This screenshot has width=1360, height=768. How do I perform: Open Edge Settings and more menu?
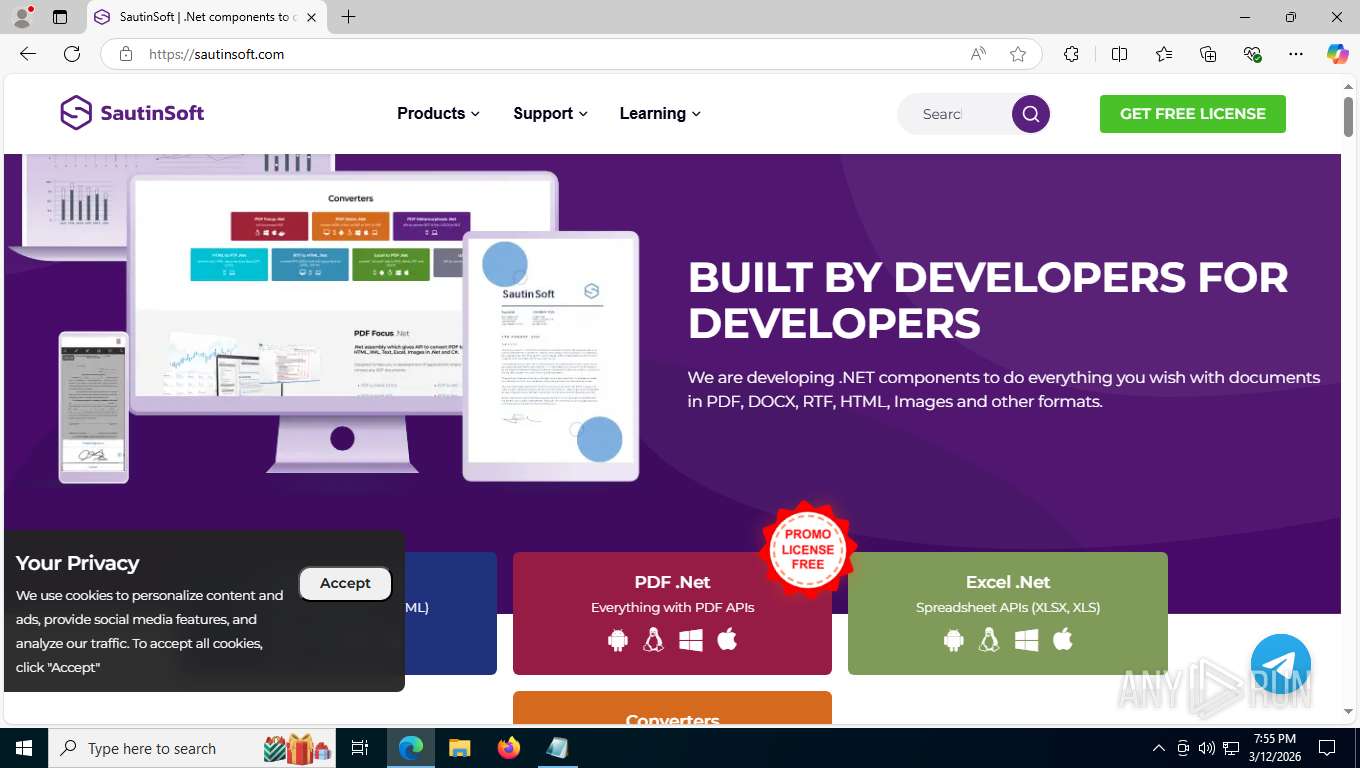[1296, 54]
